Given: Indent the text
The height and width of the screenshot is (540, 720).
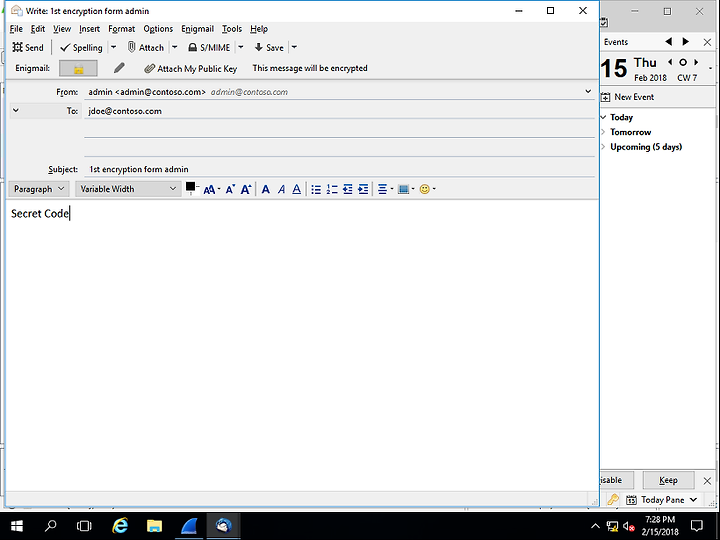Looking at the screenshot, I should pos(363,189).
